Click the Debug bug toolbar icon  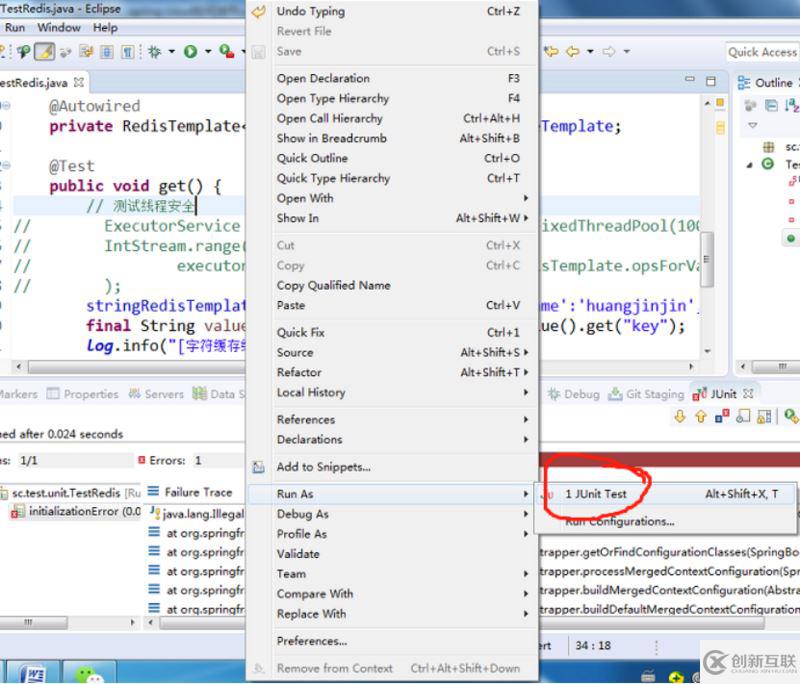click(156, 52)
